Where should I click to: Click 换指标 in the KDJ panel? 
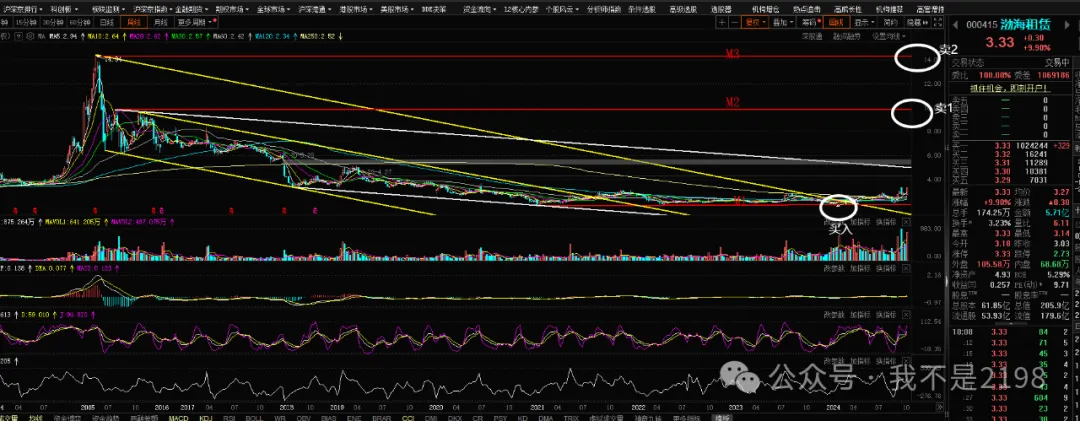886,315
